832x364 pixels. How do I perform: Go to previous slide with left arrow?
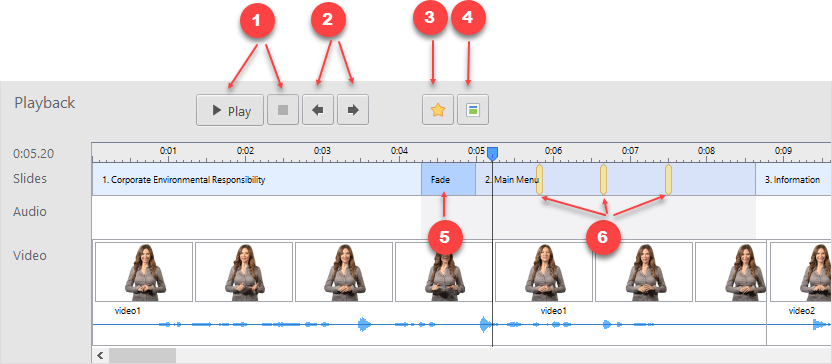point(318,110)
